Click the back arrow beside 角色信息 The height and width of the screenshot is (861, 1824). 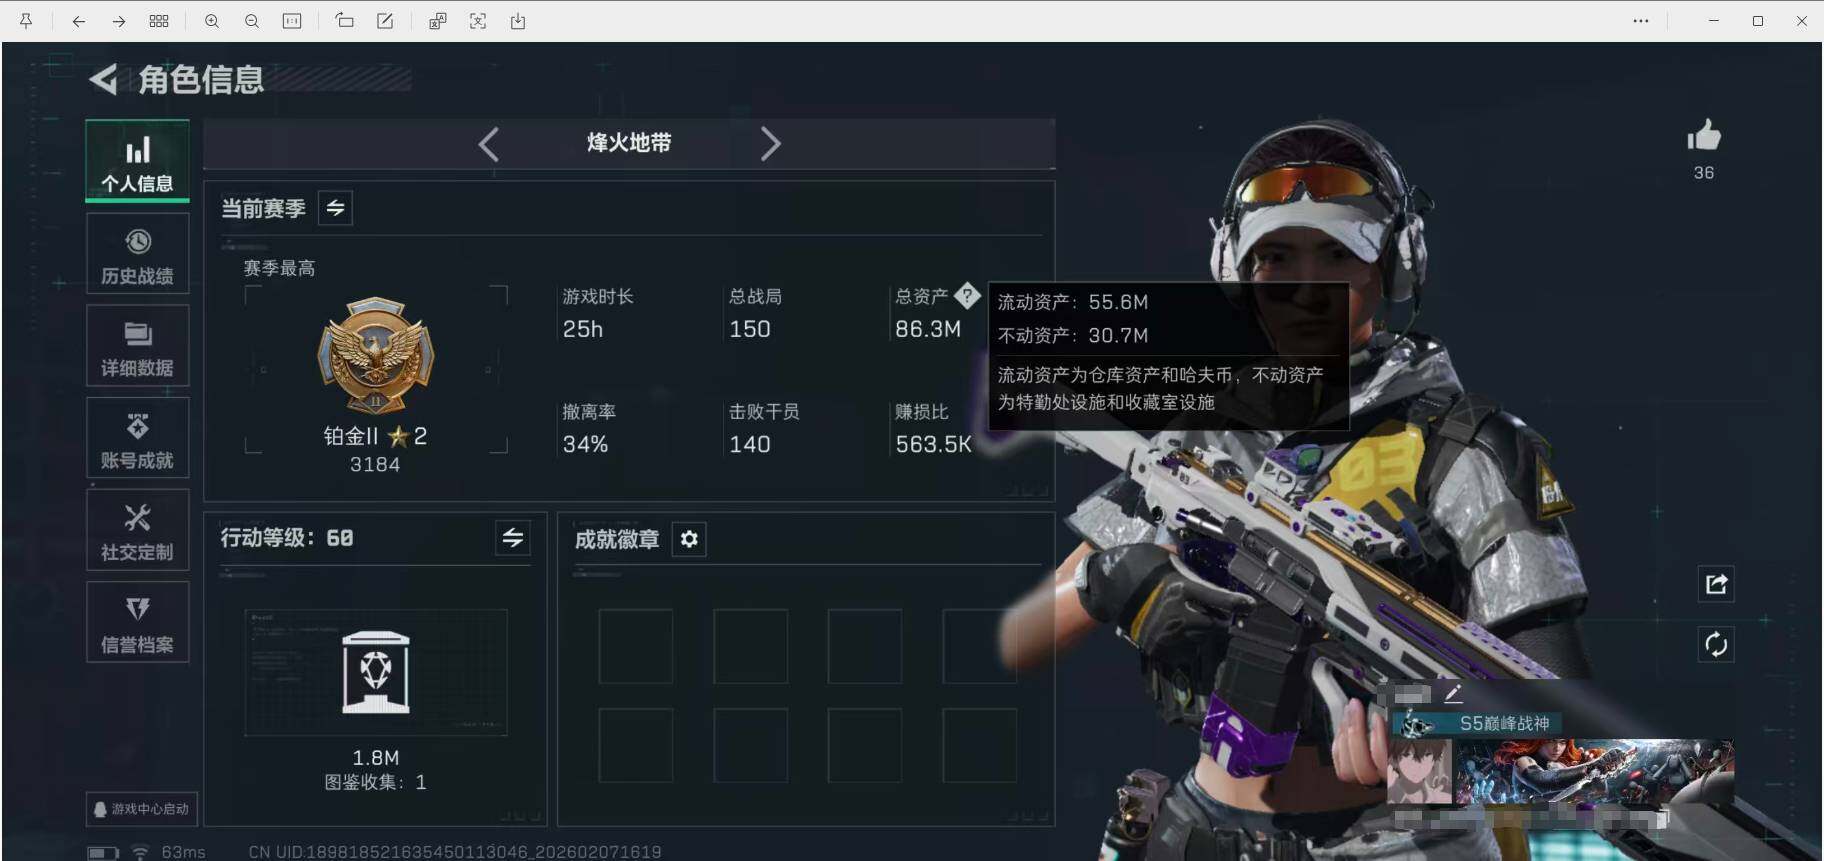[x=104, y=79]
